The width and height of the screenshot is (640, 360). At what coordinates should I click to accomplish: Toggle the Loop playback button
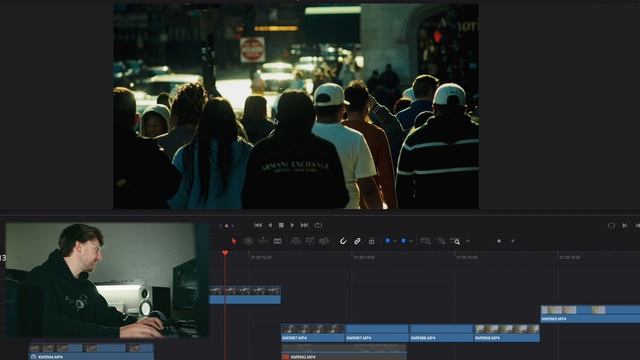tap(318, 225)
